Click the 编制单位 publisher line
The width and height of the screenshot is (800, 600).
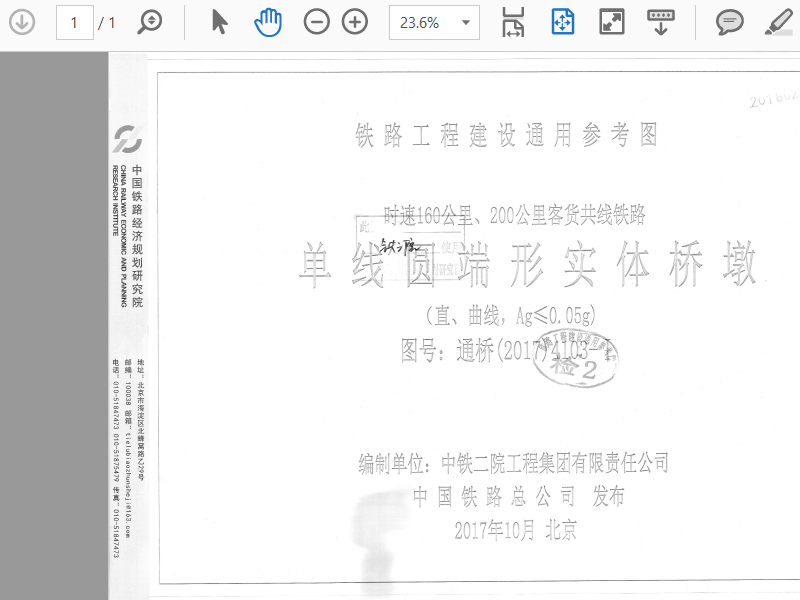coord(513,463)
